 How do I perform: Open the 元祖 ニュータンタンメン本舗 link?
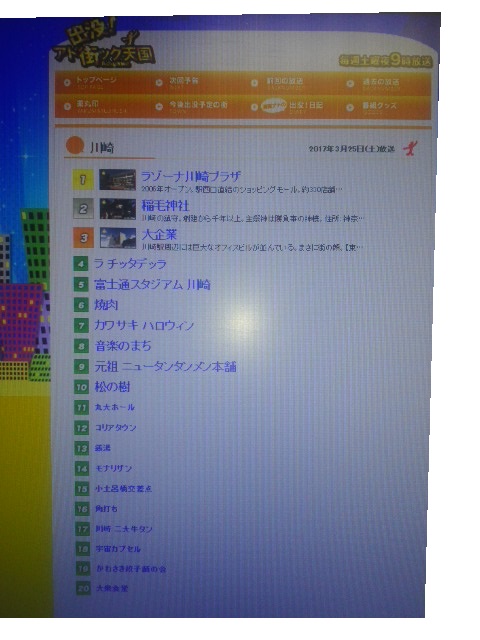tap(165, 366)
